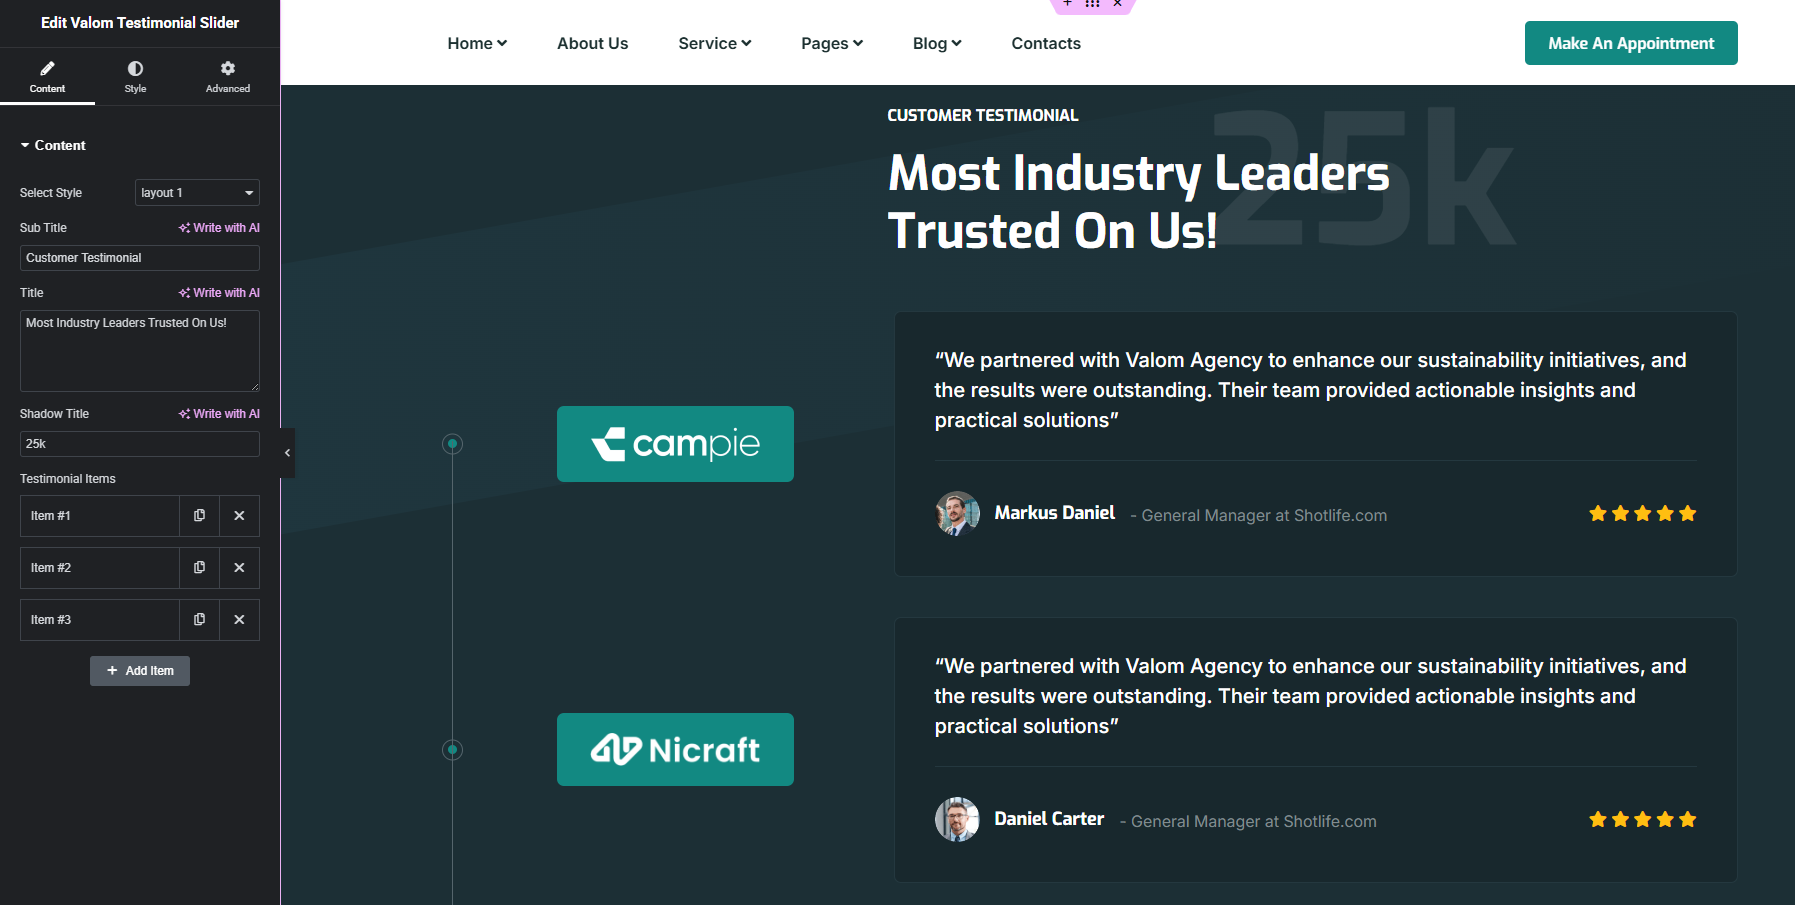The image size is (1795, 905).
Task: Collapse the Content section
Action: pyautogui.click(x=53, y=146)
